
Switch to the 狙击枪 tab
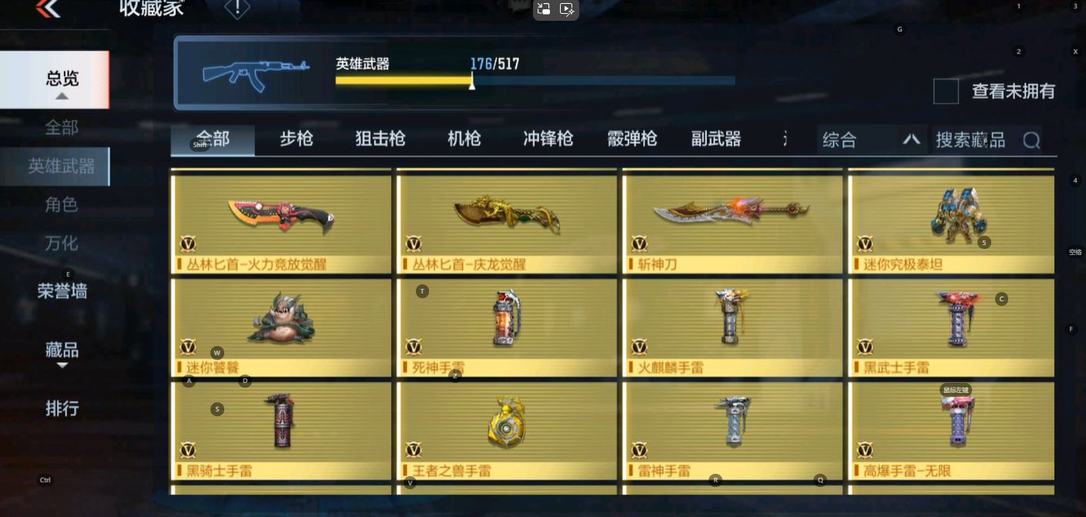[x=380, y=139]
